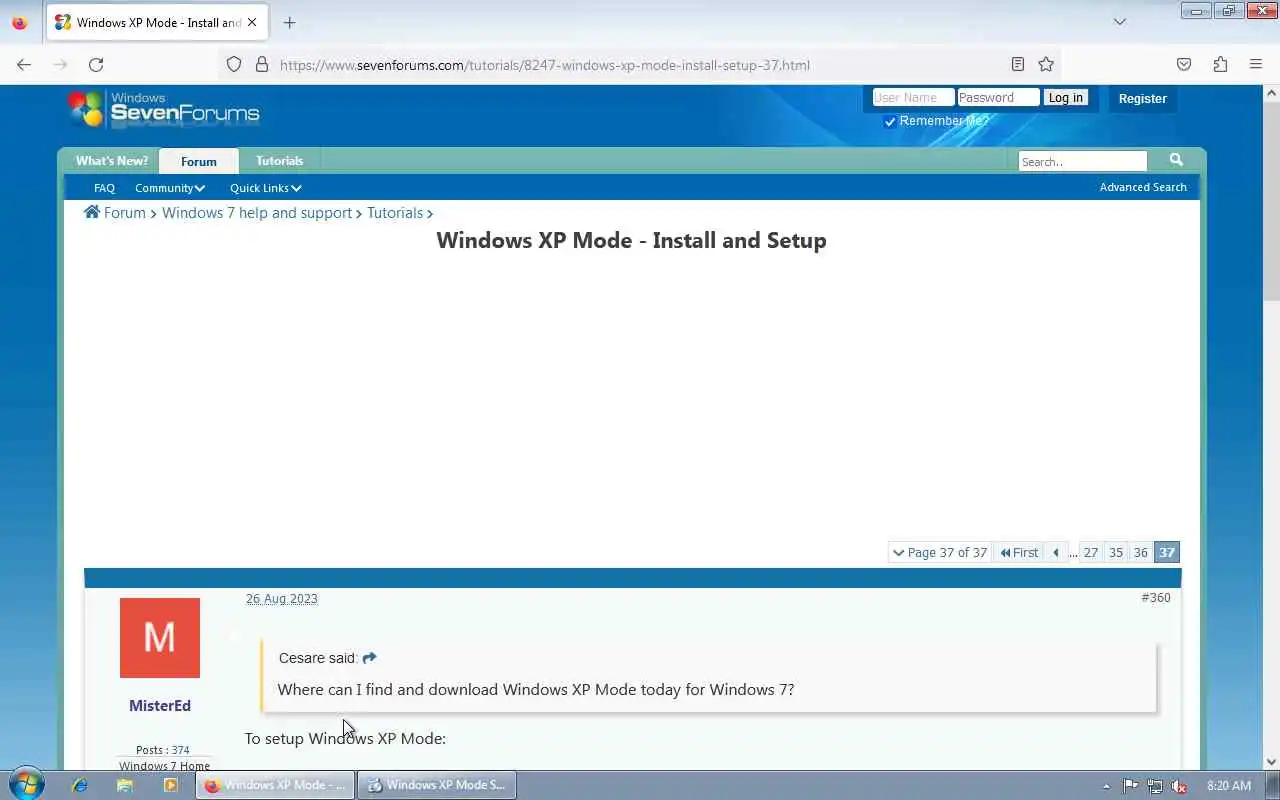Image resolution: width=1280 pixels, height=800 pixels.
Task: Expand the Community dropdown menu
Action: click(170, 188)
